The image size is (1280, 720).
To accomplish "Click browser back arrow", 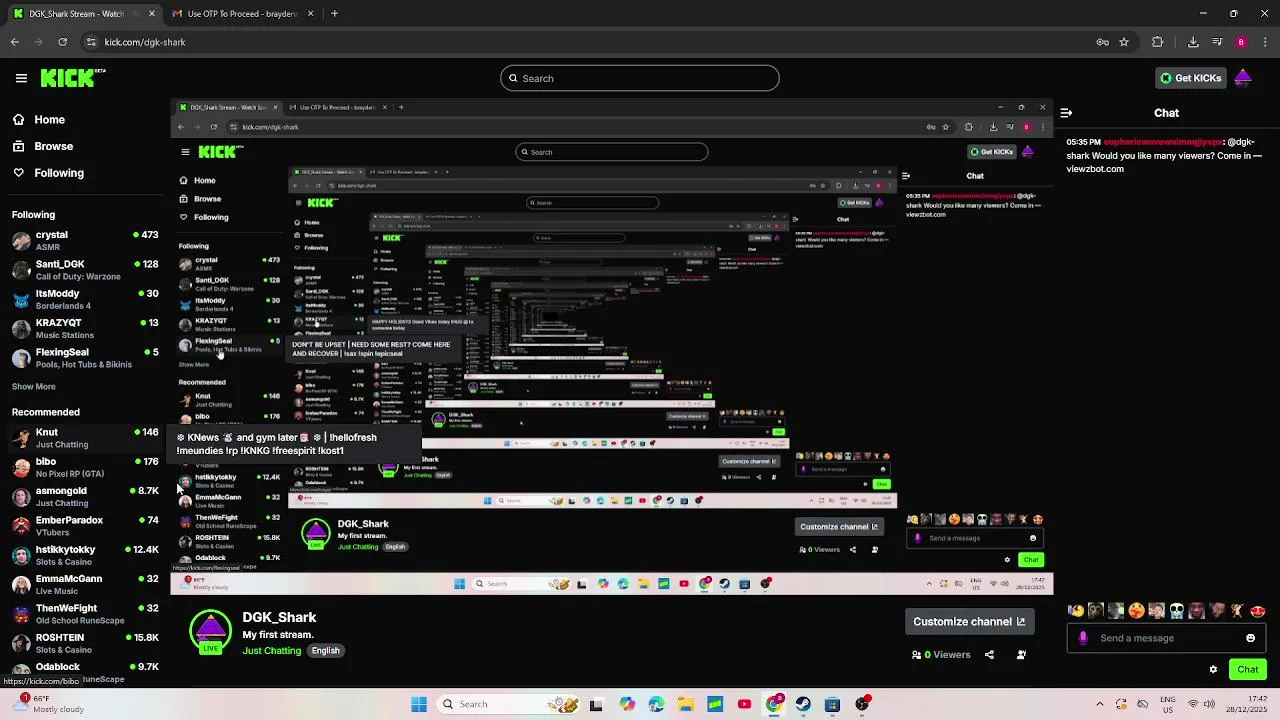I will coord(15,42).
